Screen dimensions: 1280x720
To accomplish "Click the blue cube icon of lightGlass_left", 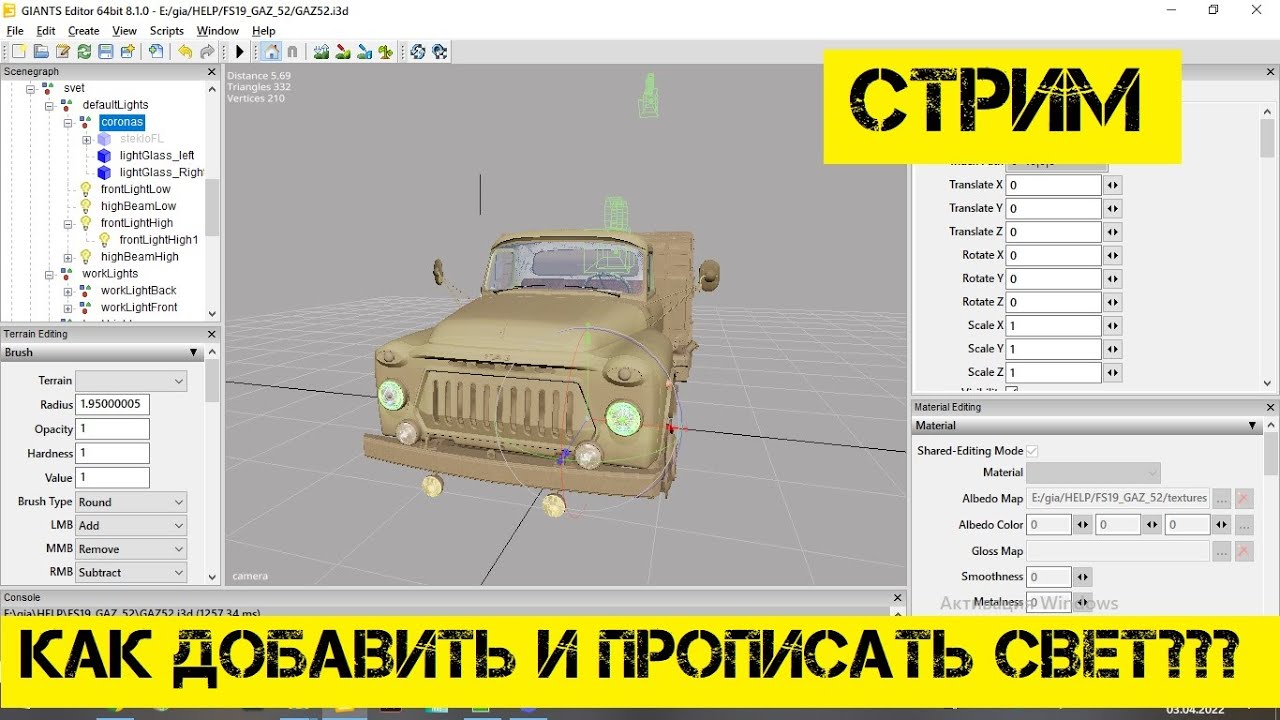I will pyautogui.click(x=104, y=155).
